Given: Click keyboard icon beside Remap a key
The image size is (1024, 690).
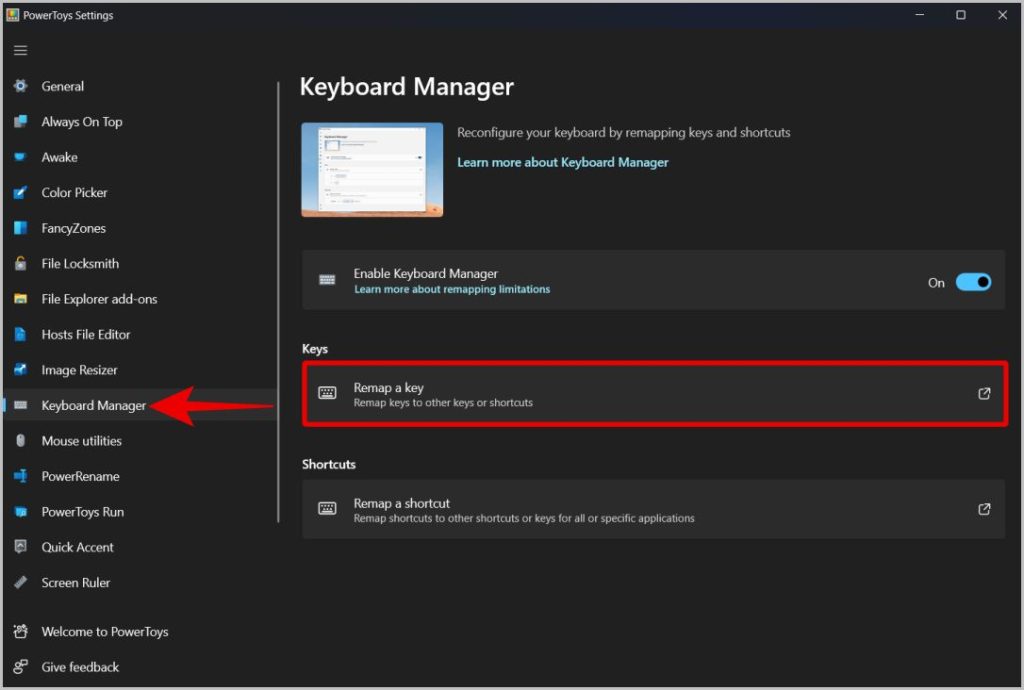Looking at the screenshot, I should tap(327, 393).
